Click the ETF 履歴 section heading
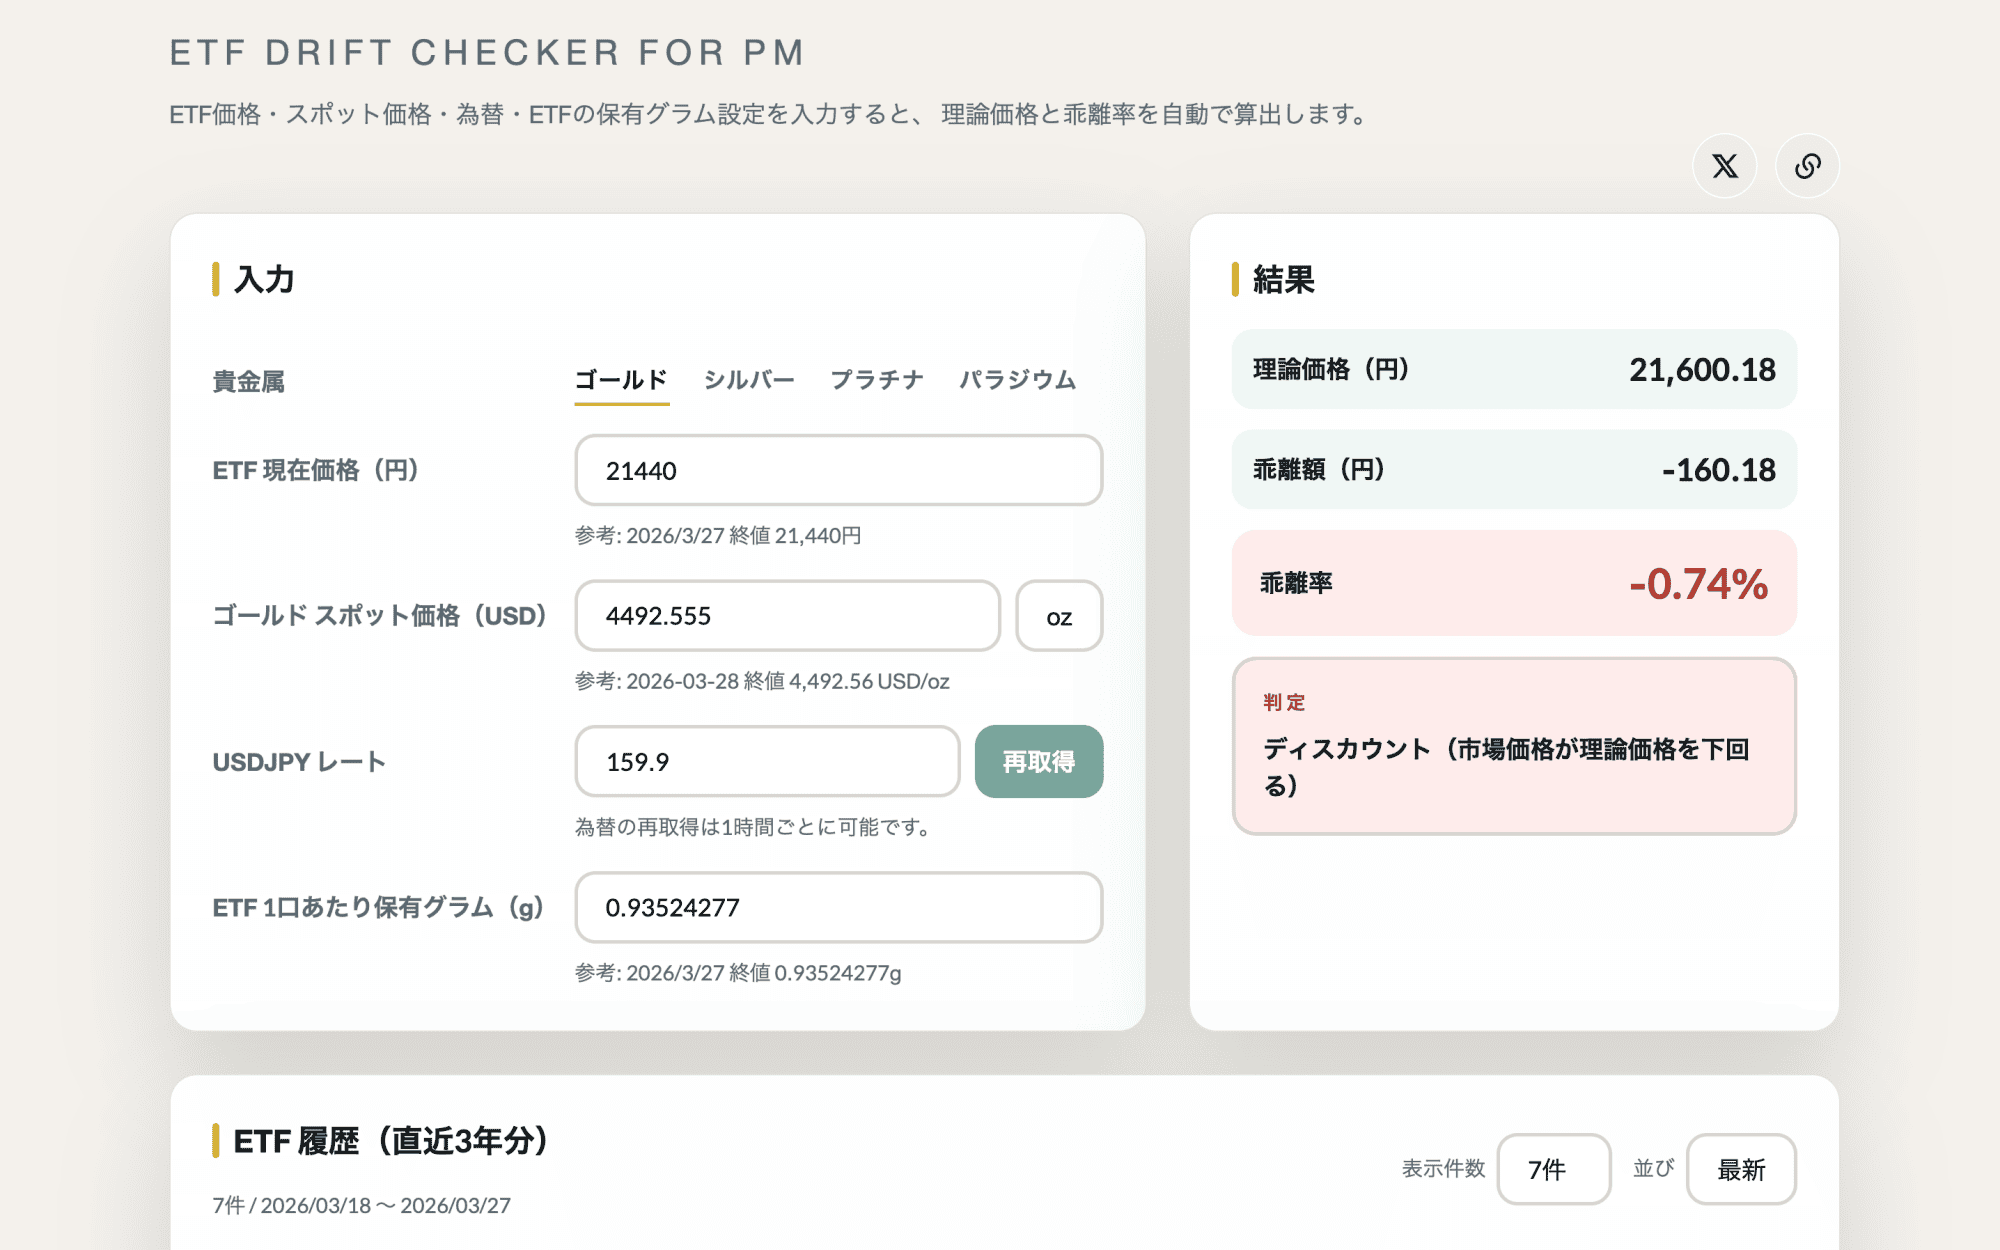The width and height of the screenshot is (2000, 1250). click(391, 1141)
